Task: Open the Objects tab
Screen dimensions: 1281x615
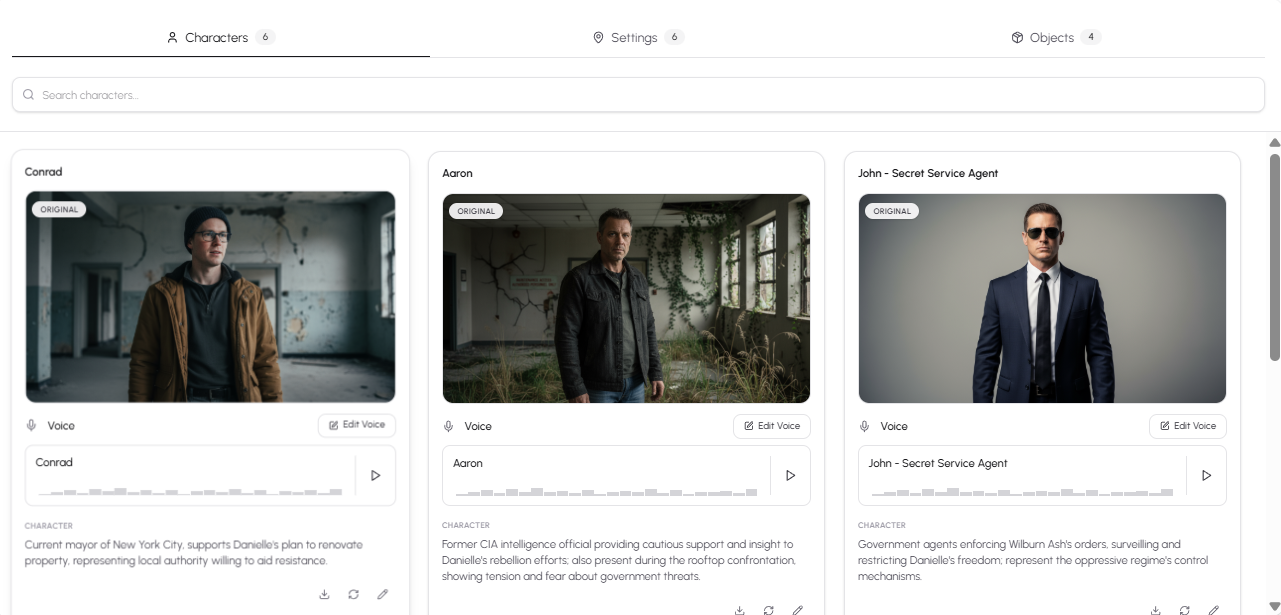Action: click(1056, 37)
